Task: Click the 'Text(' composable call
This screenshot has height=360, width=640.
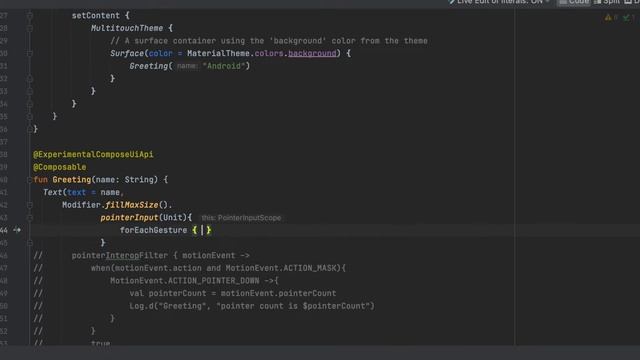Action: click(x=55, y=193)
